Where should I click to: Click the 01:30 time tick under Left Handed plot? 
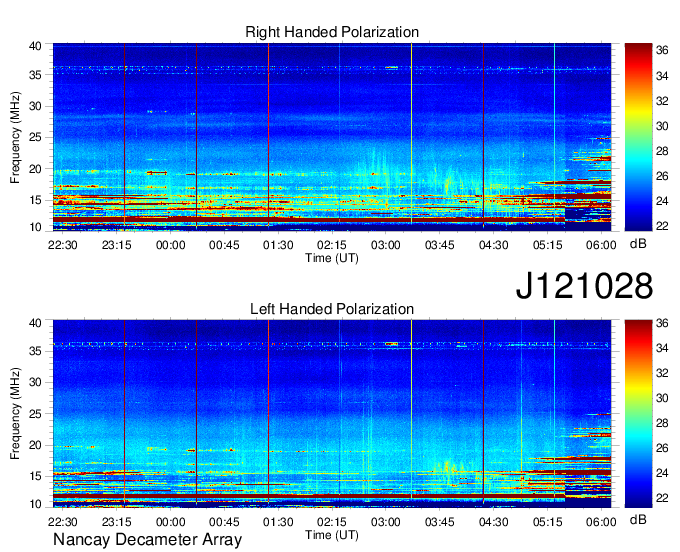point(278,522)
